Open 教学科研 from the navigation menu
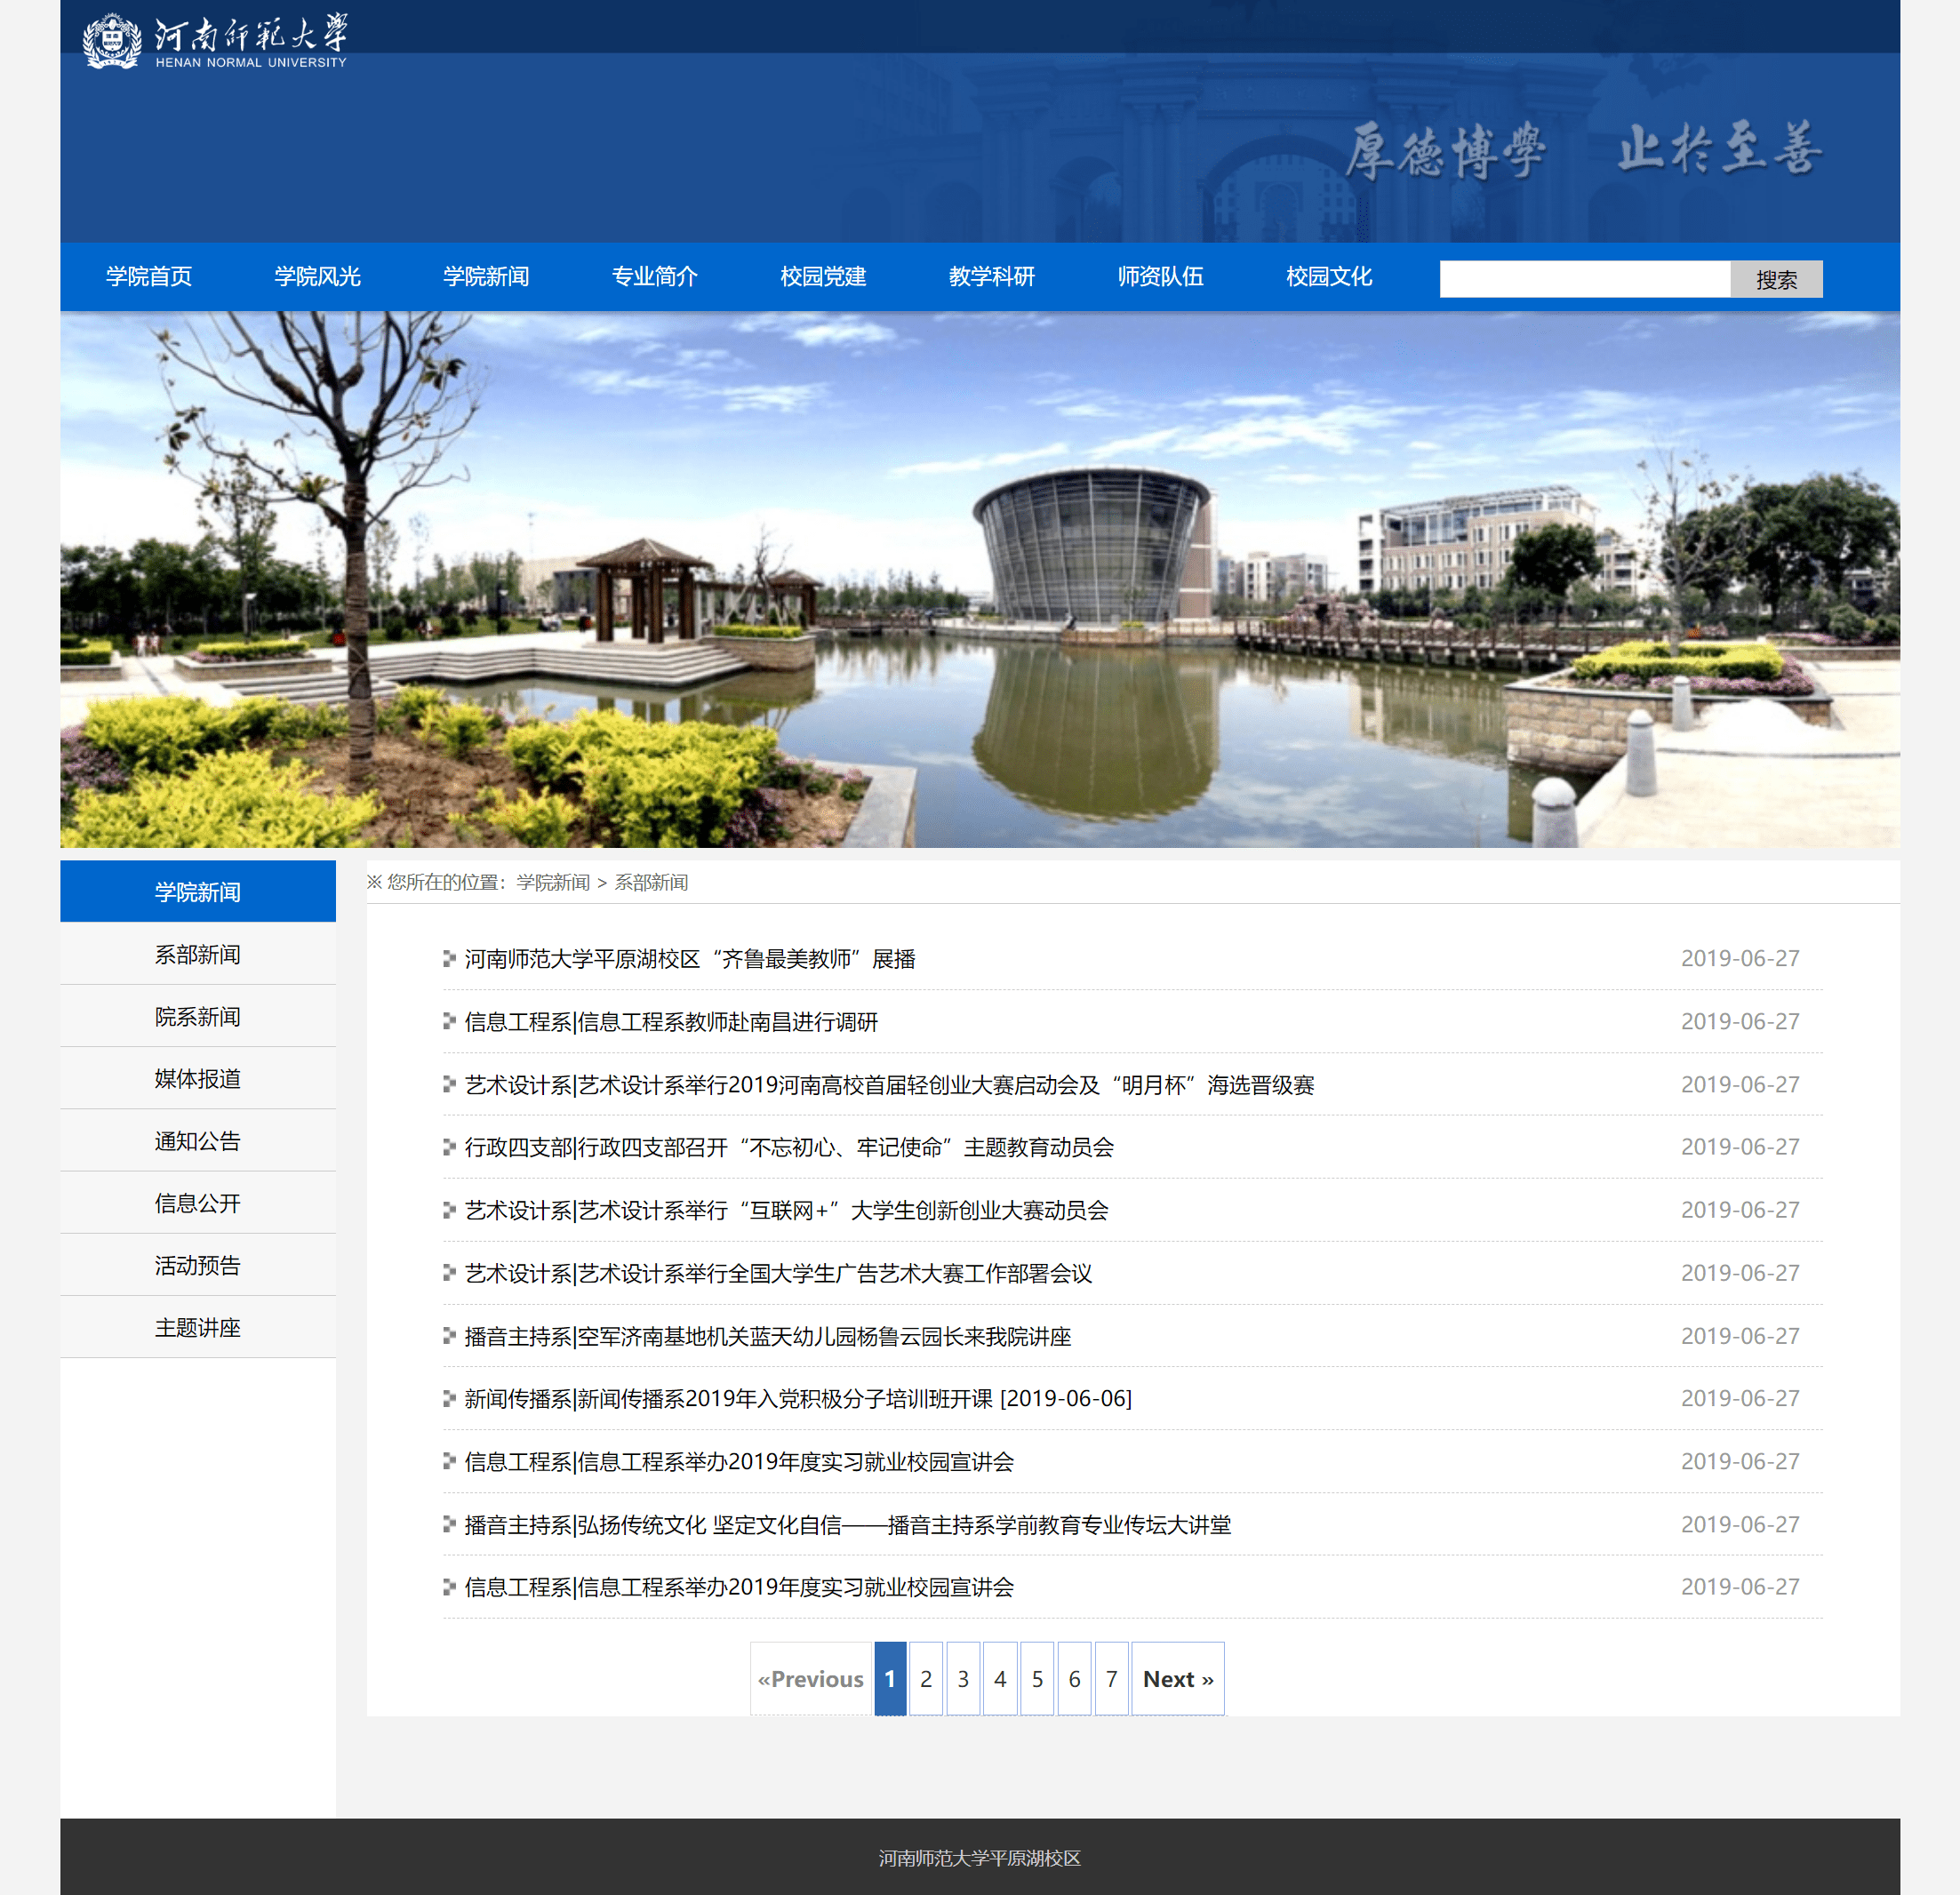Image resolution: width=1960 pixels, height=1895 pixels. (991, 277)
